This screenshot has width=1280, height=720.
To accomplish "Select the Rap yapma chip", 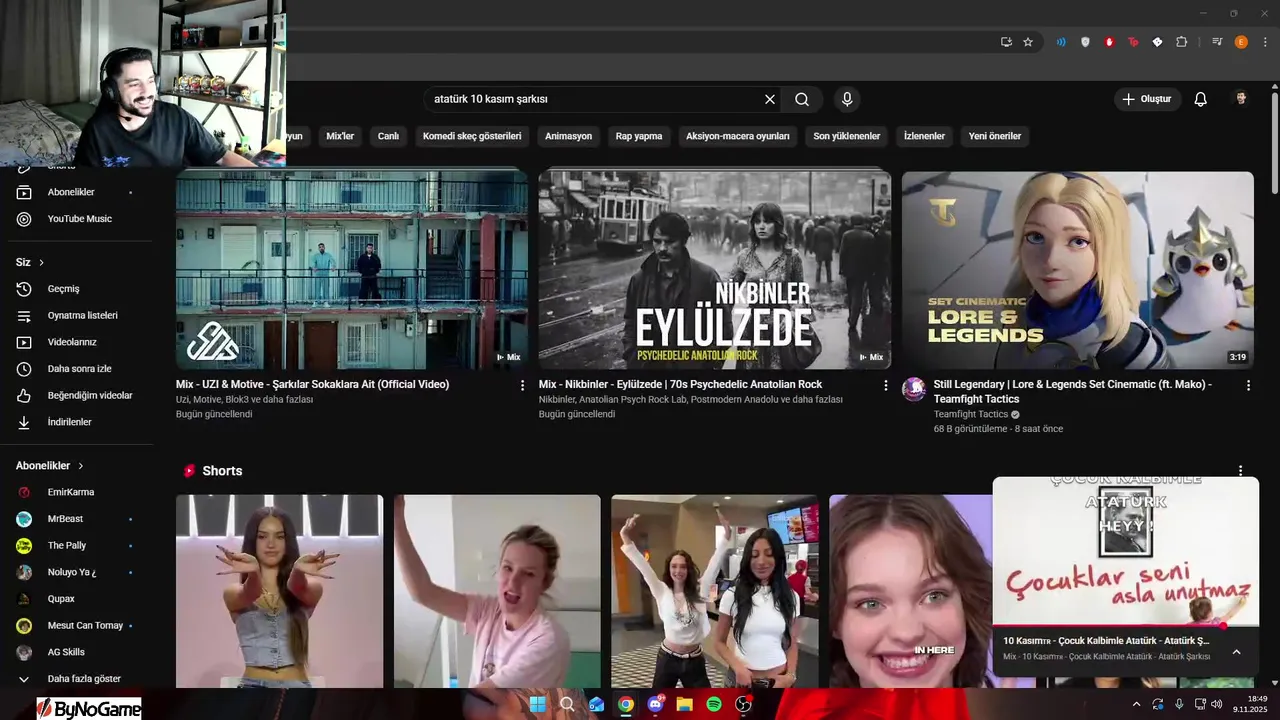I will (x=639, y=136).
